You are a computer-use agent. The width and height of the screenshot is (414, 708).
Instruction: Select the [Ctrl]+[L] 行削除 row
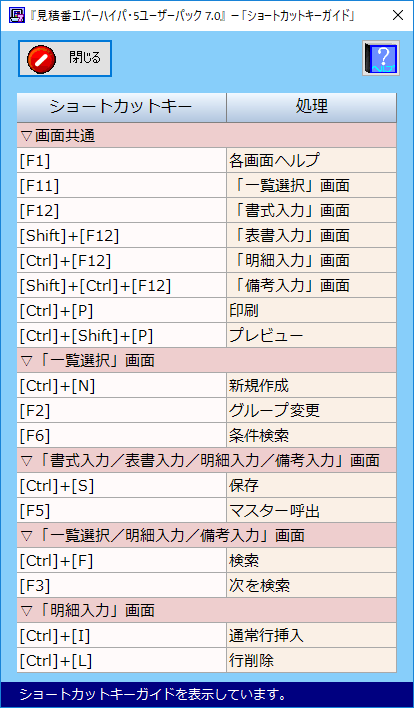pyautogui.click(x=207, y=661)
